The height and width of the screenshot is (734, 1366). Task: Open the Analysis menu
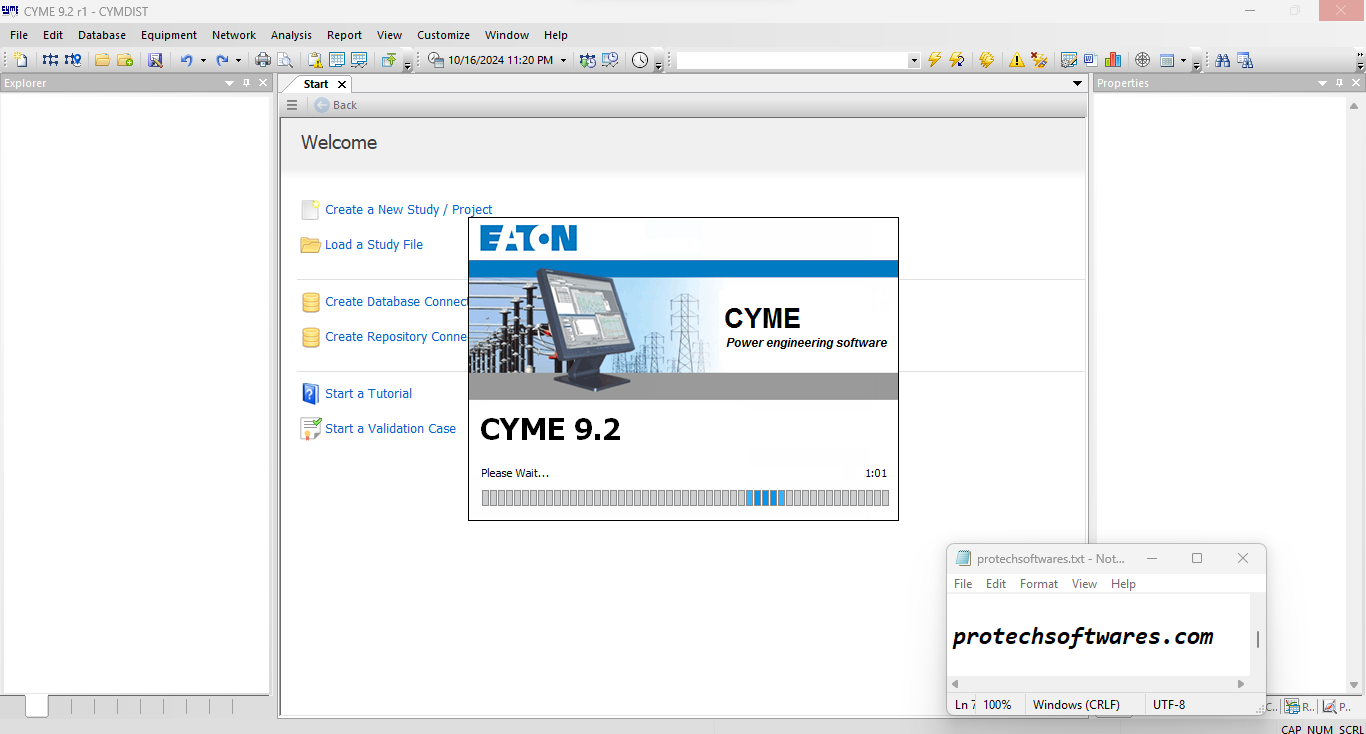(292, 35)
